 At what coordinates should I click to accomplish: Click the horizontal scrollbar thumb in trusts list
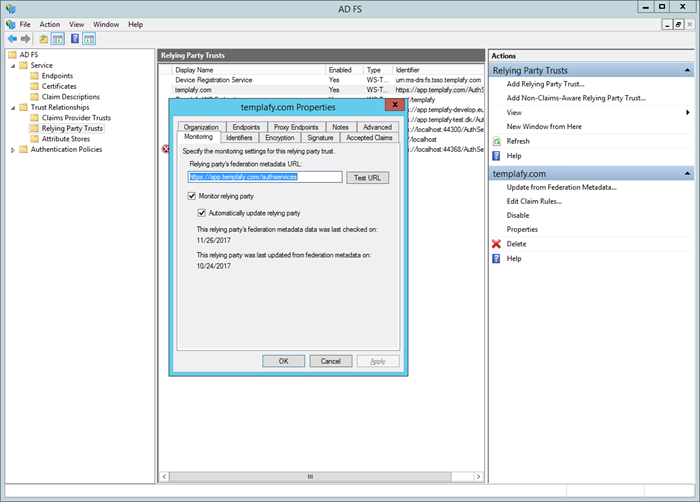tap(310, 477)
